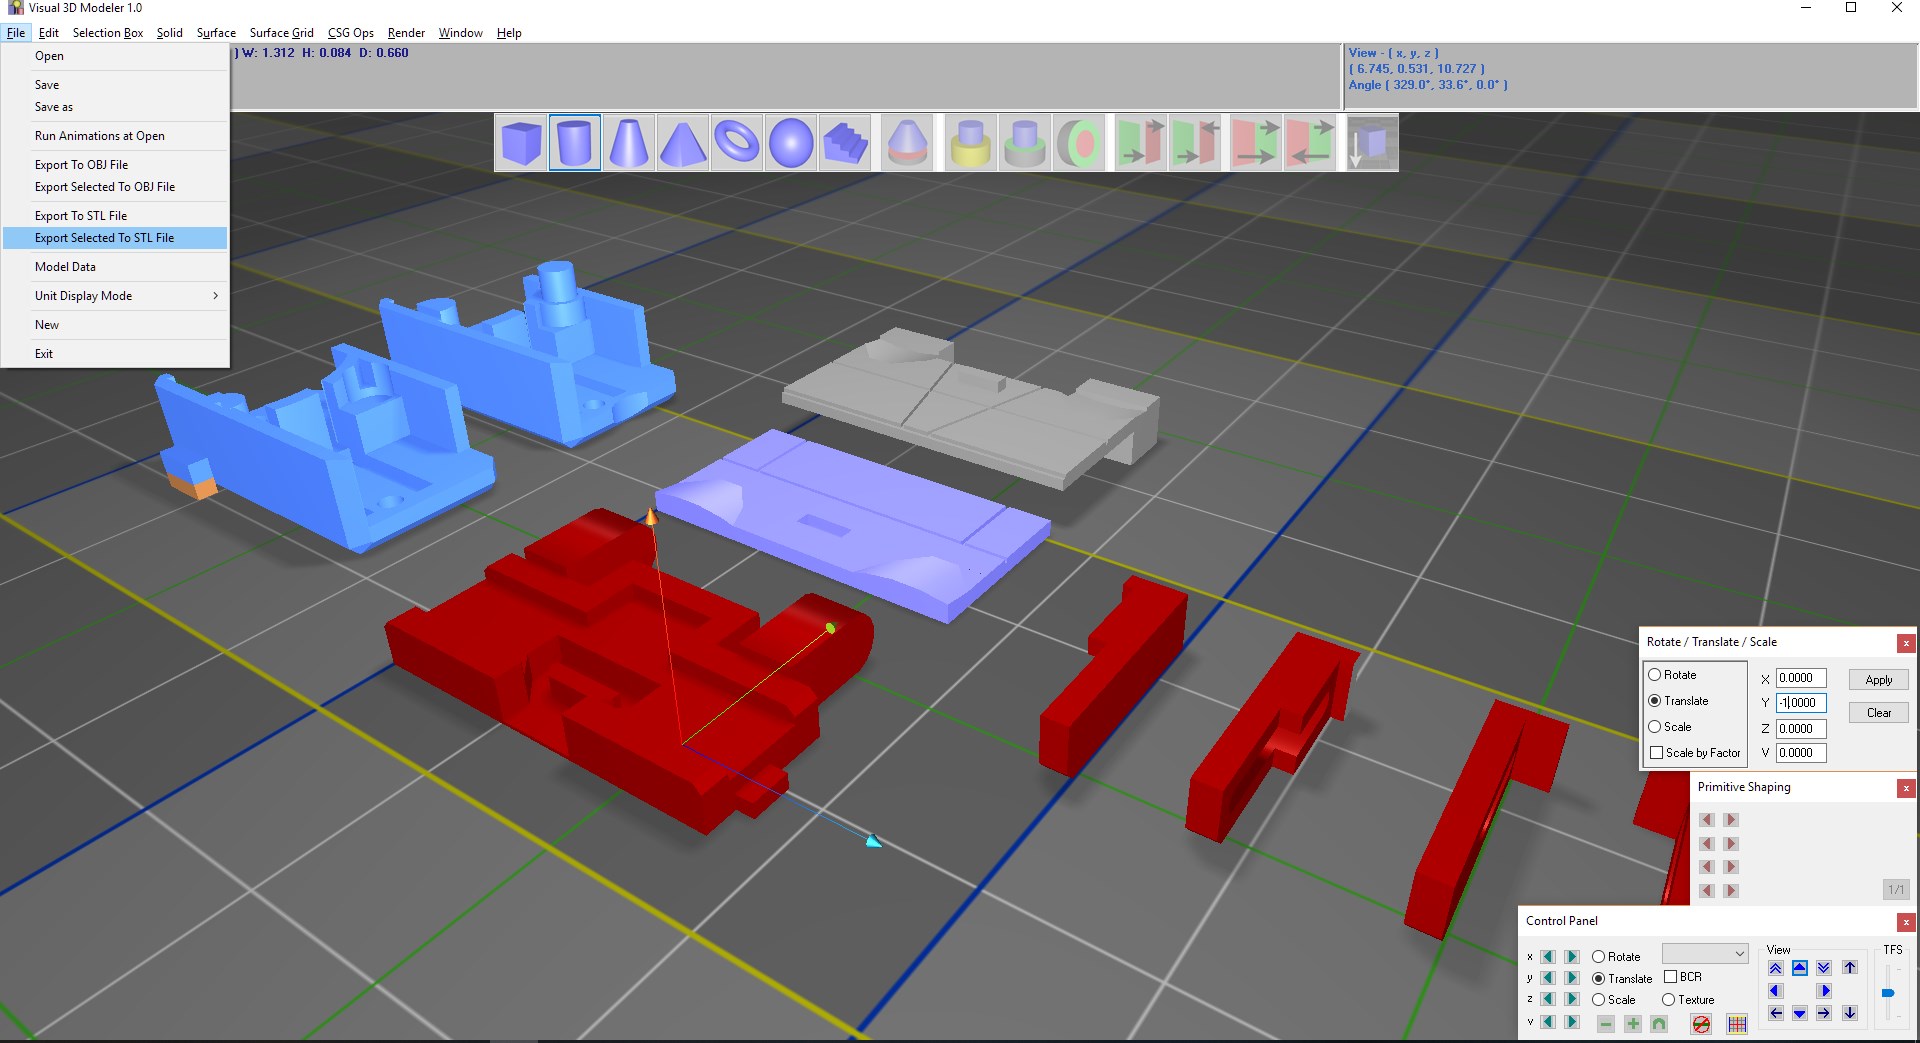The image size is (1920, 1043).
Task: Click Clear to reset transform values
Action: point(1877,712)
